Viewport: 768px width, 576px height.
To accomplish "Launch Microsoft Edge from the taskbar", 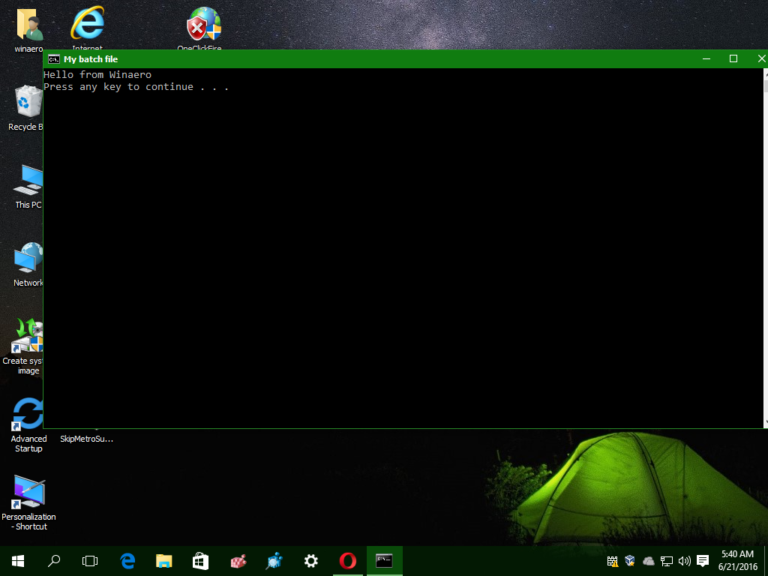I will tap(128, 561).
